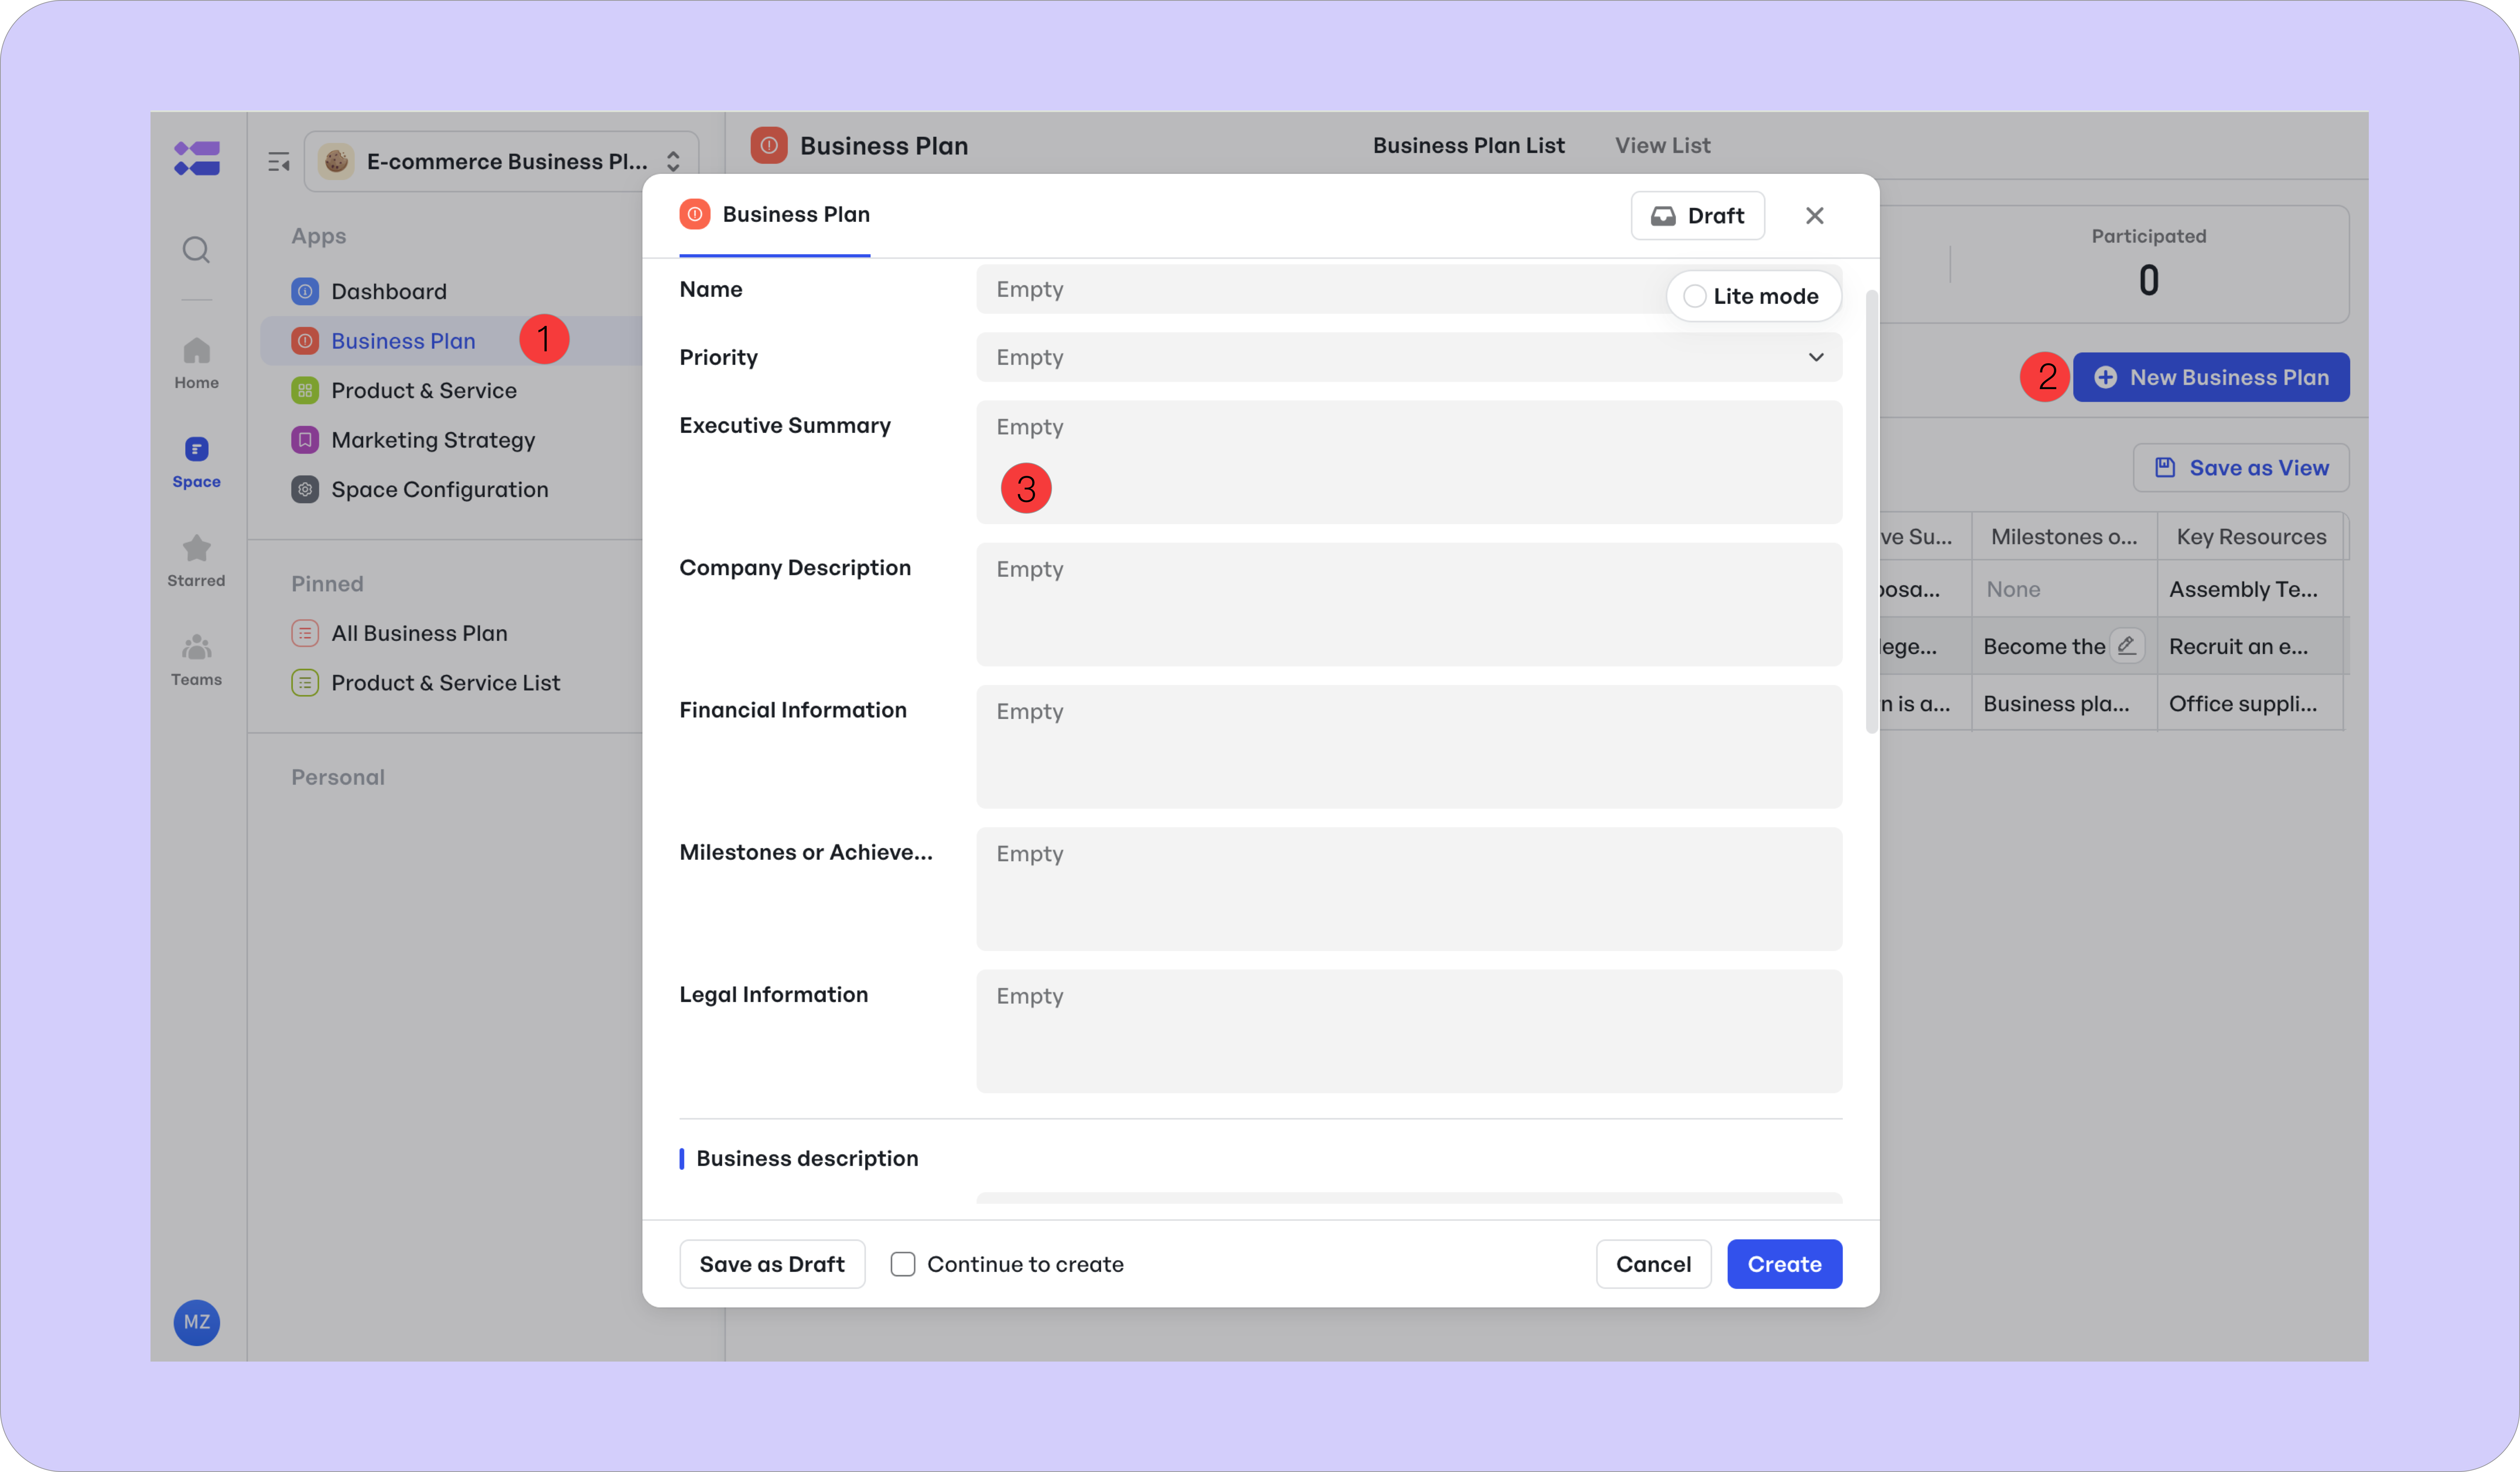Enable Lite mode radio toggle

pyautogui.click(x=1694, y=296)
